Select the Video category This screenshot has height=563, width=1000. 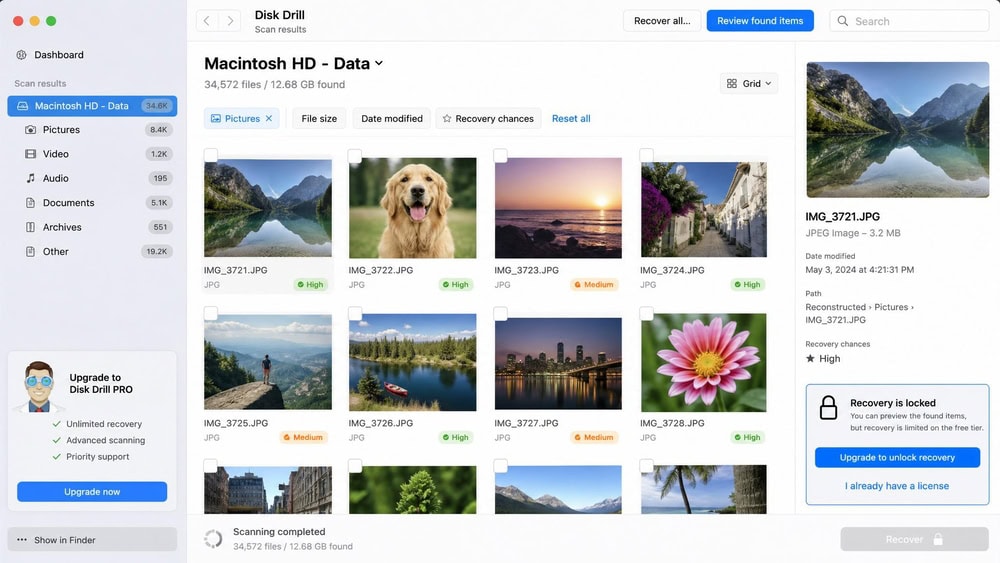(x=92, y=154)
